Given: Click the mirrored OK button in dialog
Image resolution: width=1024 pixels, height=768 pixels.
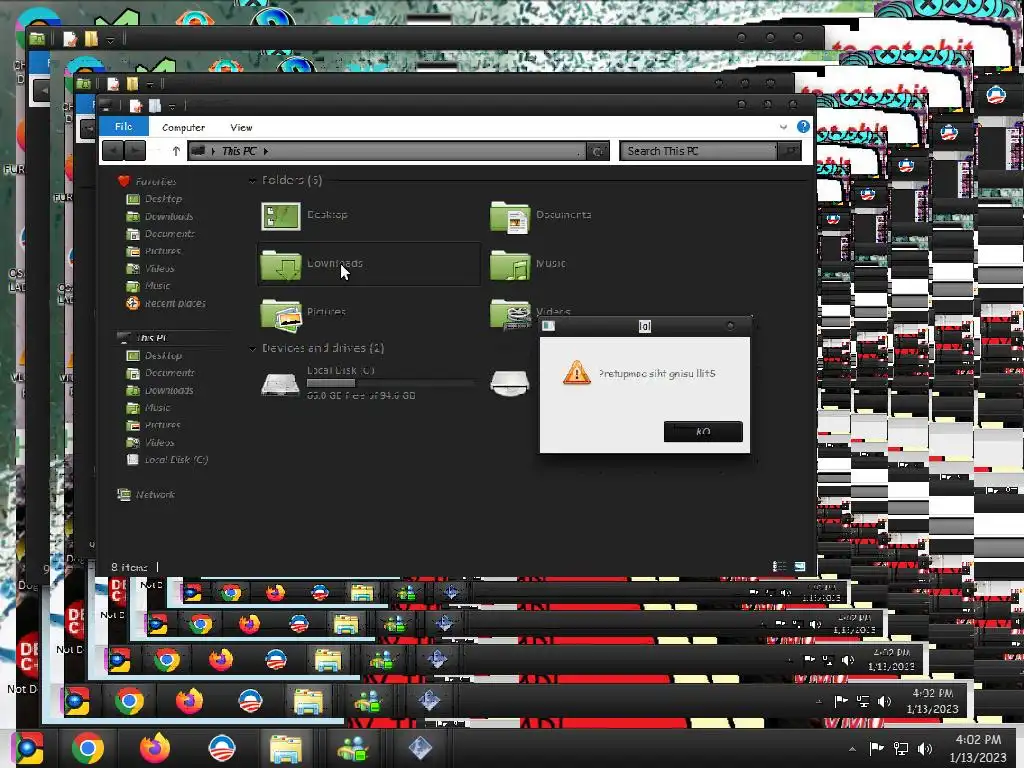Looking at the screenshot, I should pyautogui.click(x=703, y=432).
